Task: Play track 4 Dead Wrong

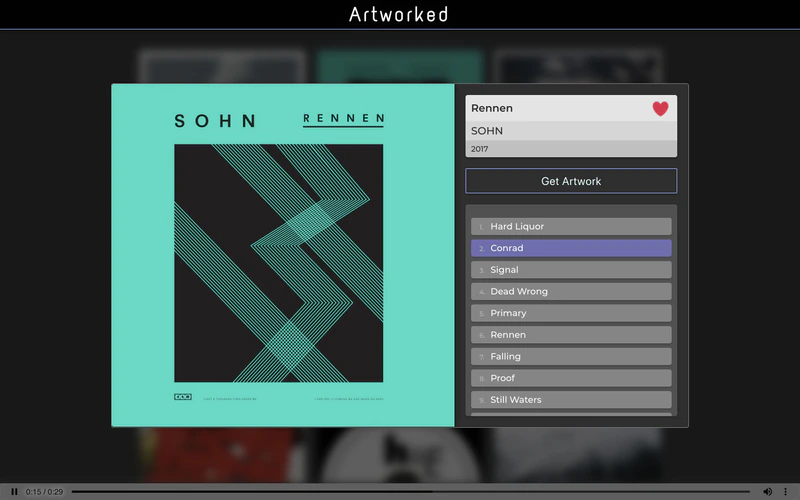Action: click(x=571, y=291)
